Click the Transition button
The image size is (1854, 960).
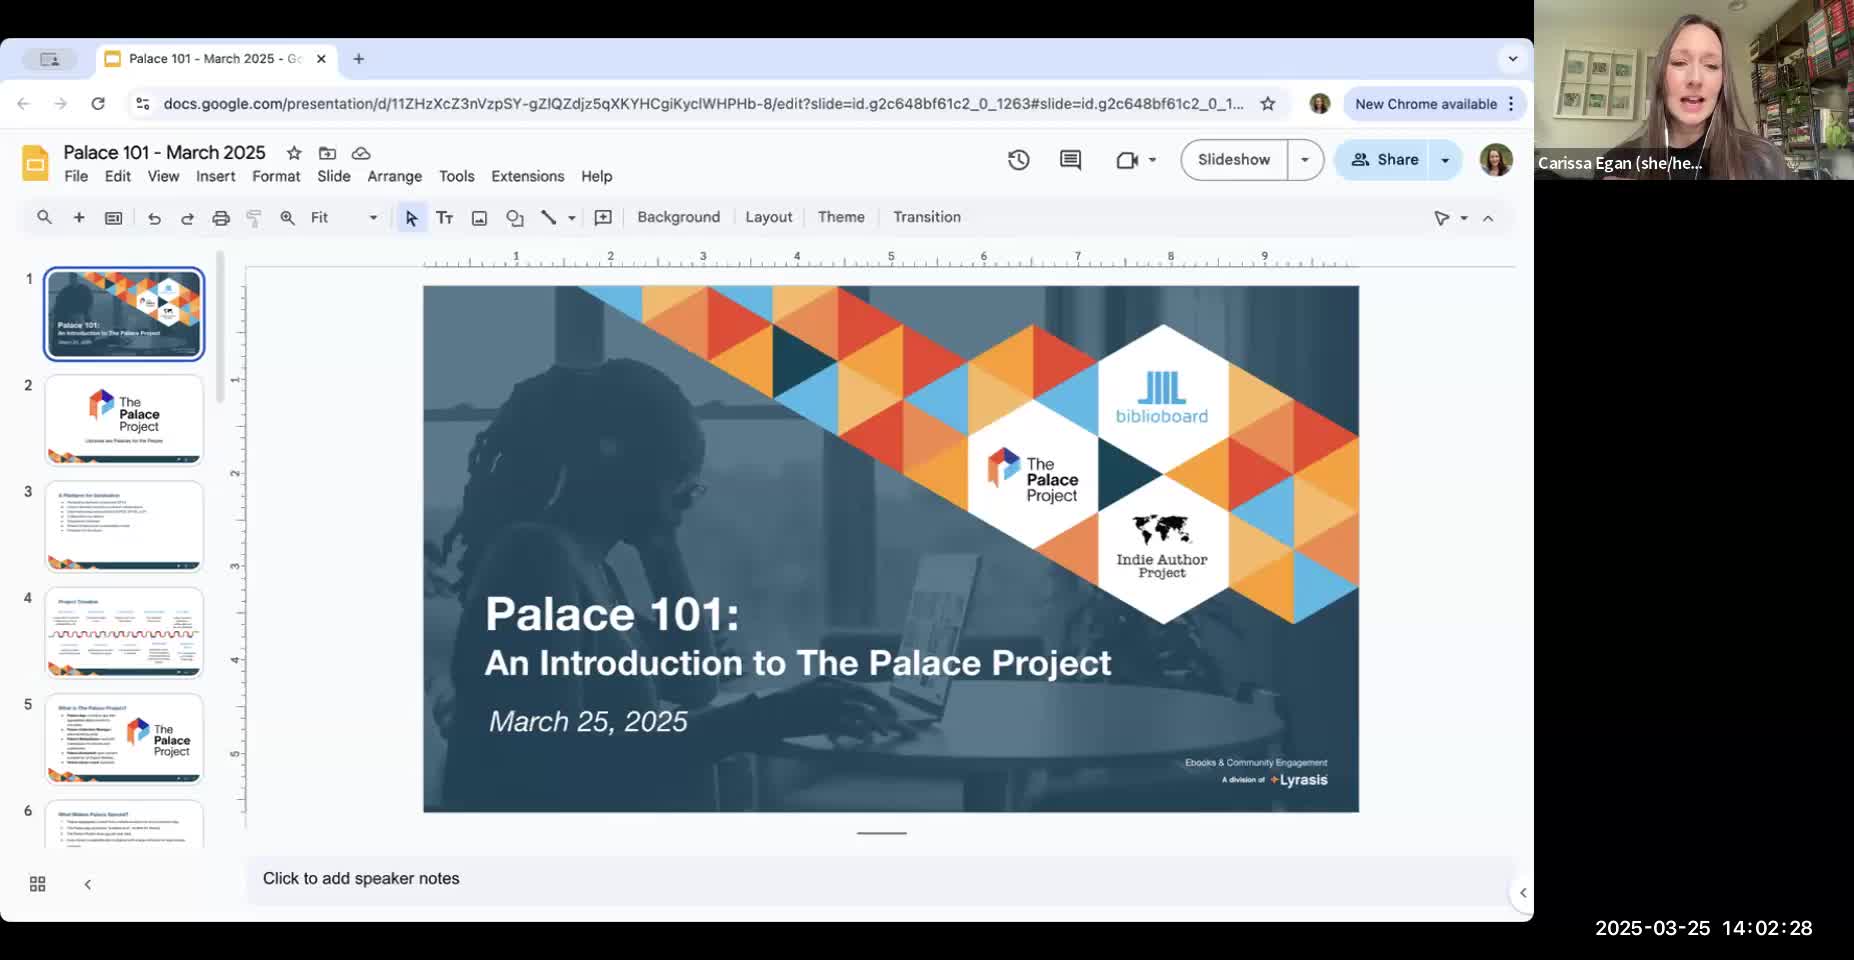(x=927, y=217)
